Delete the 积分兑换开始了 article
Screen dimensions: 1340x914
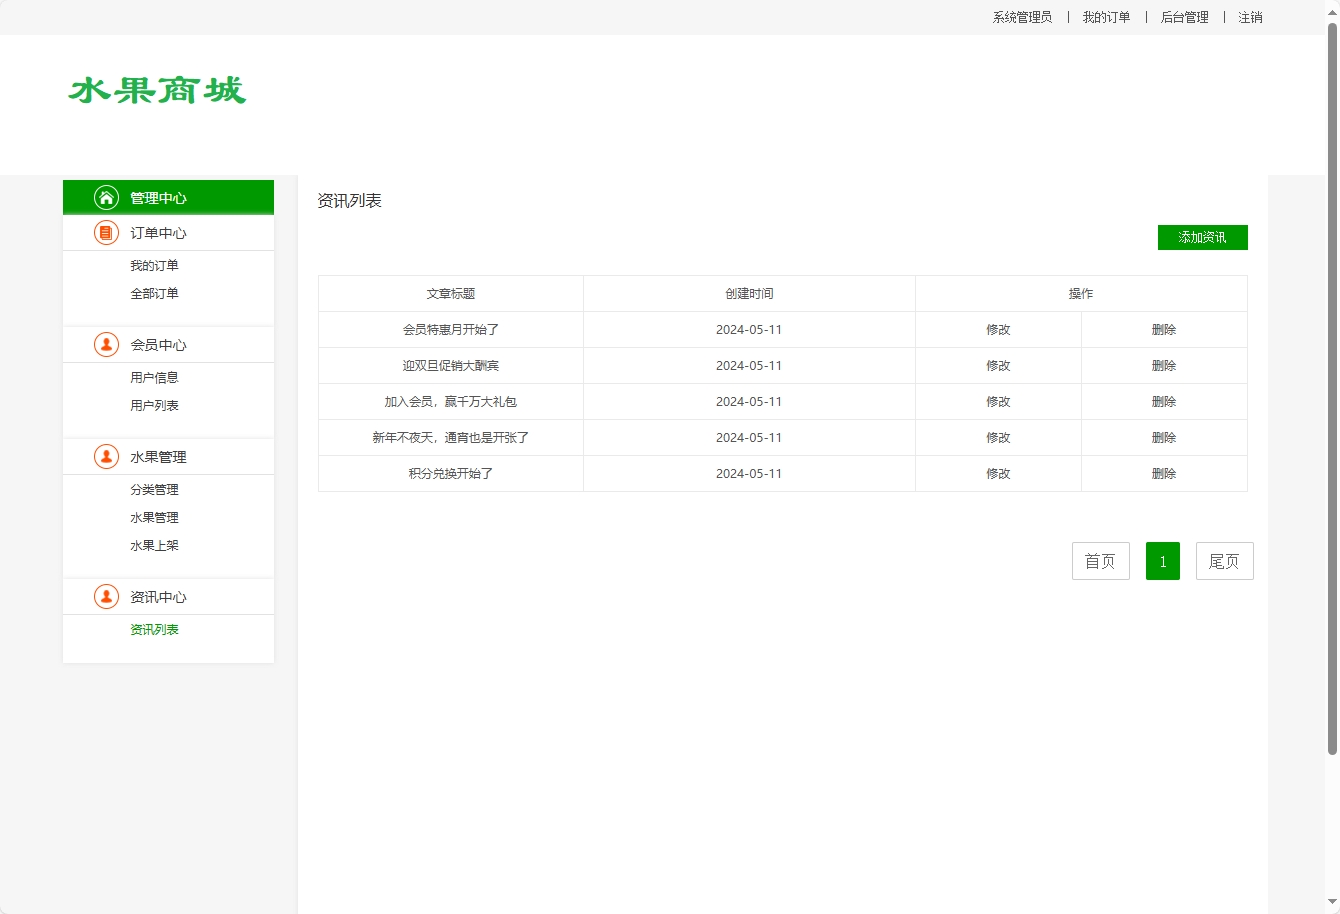pos(1164,474)
